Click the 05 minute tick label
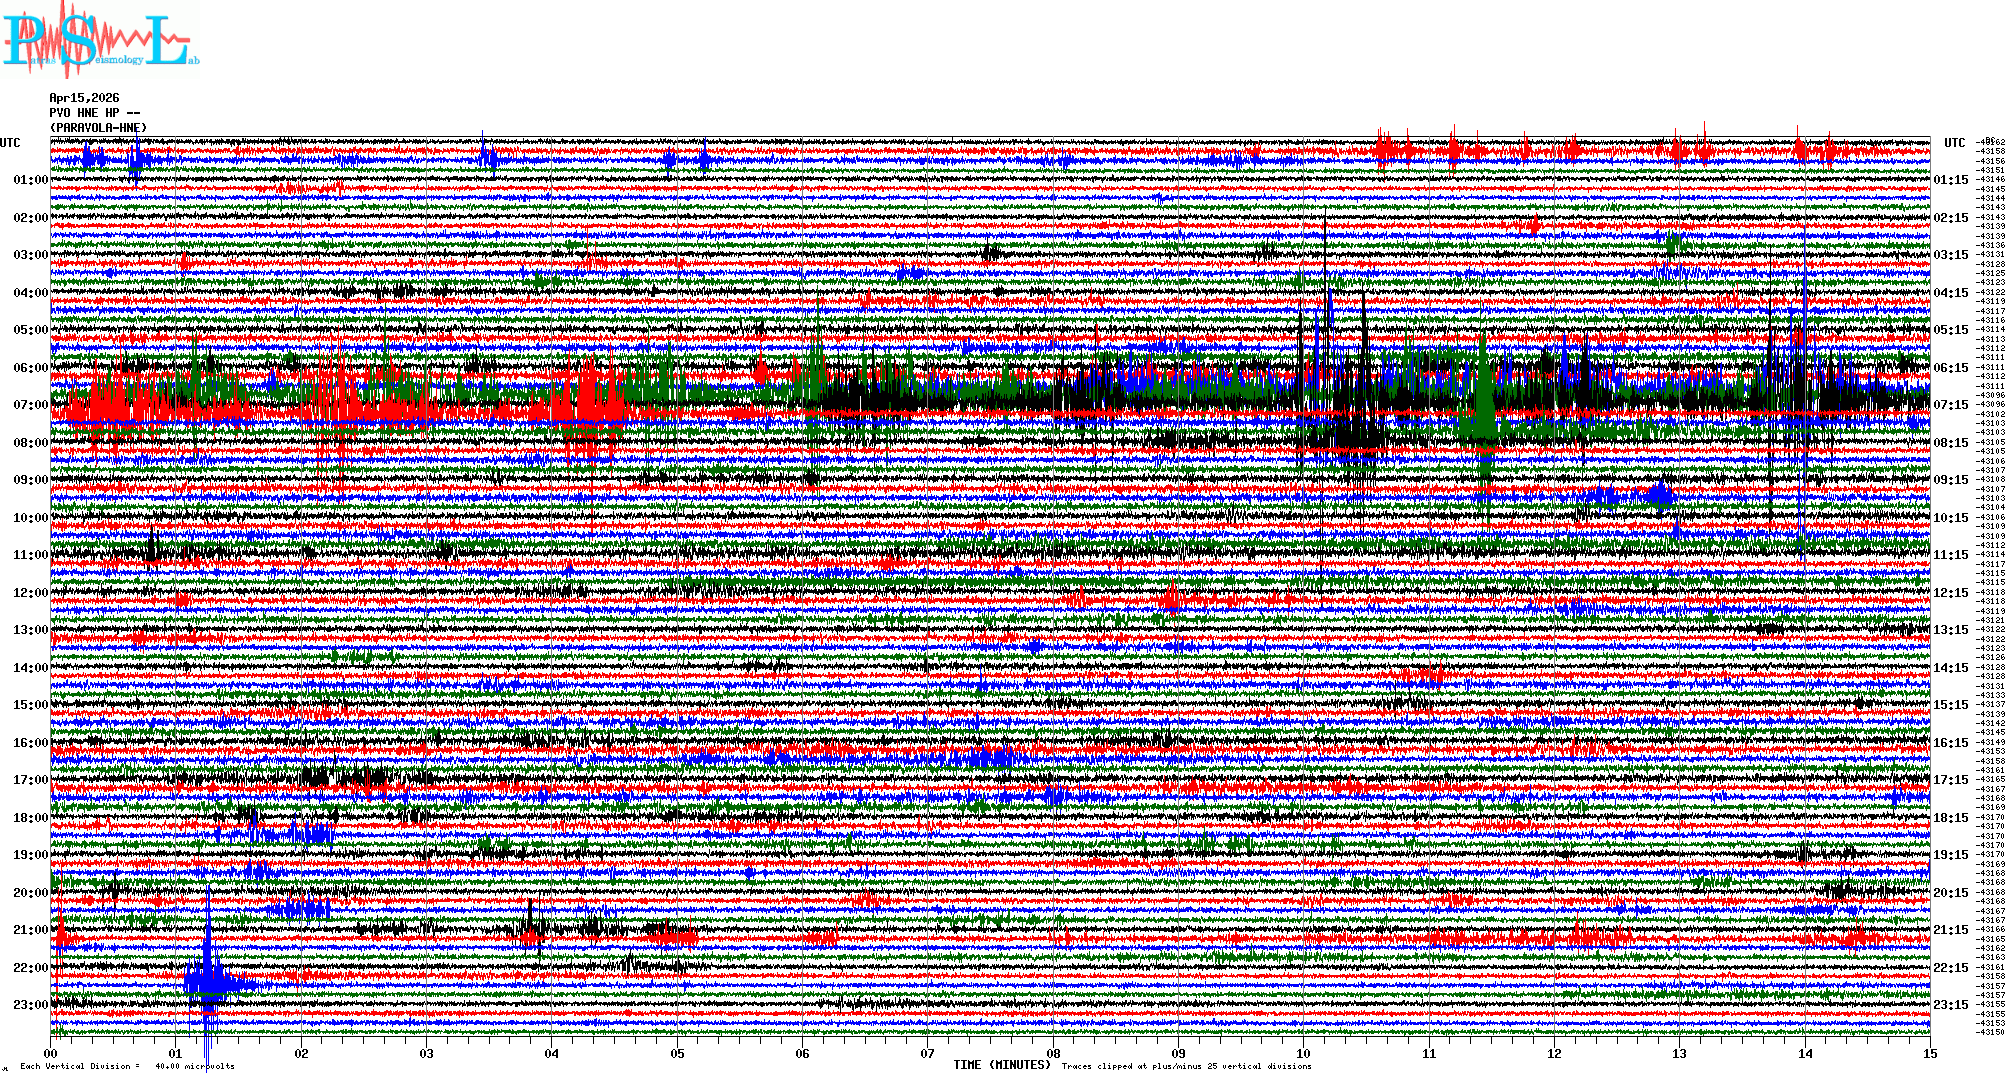 tap(677, 1054)
